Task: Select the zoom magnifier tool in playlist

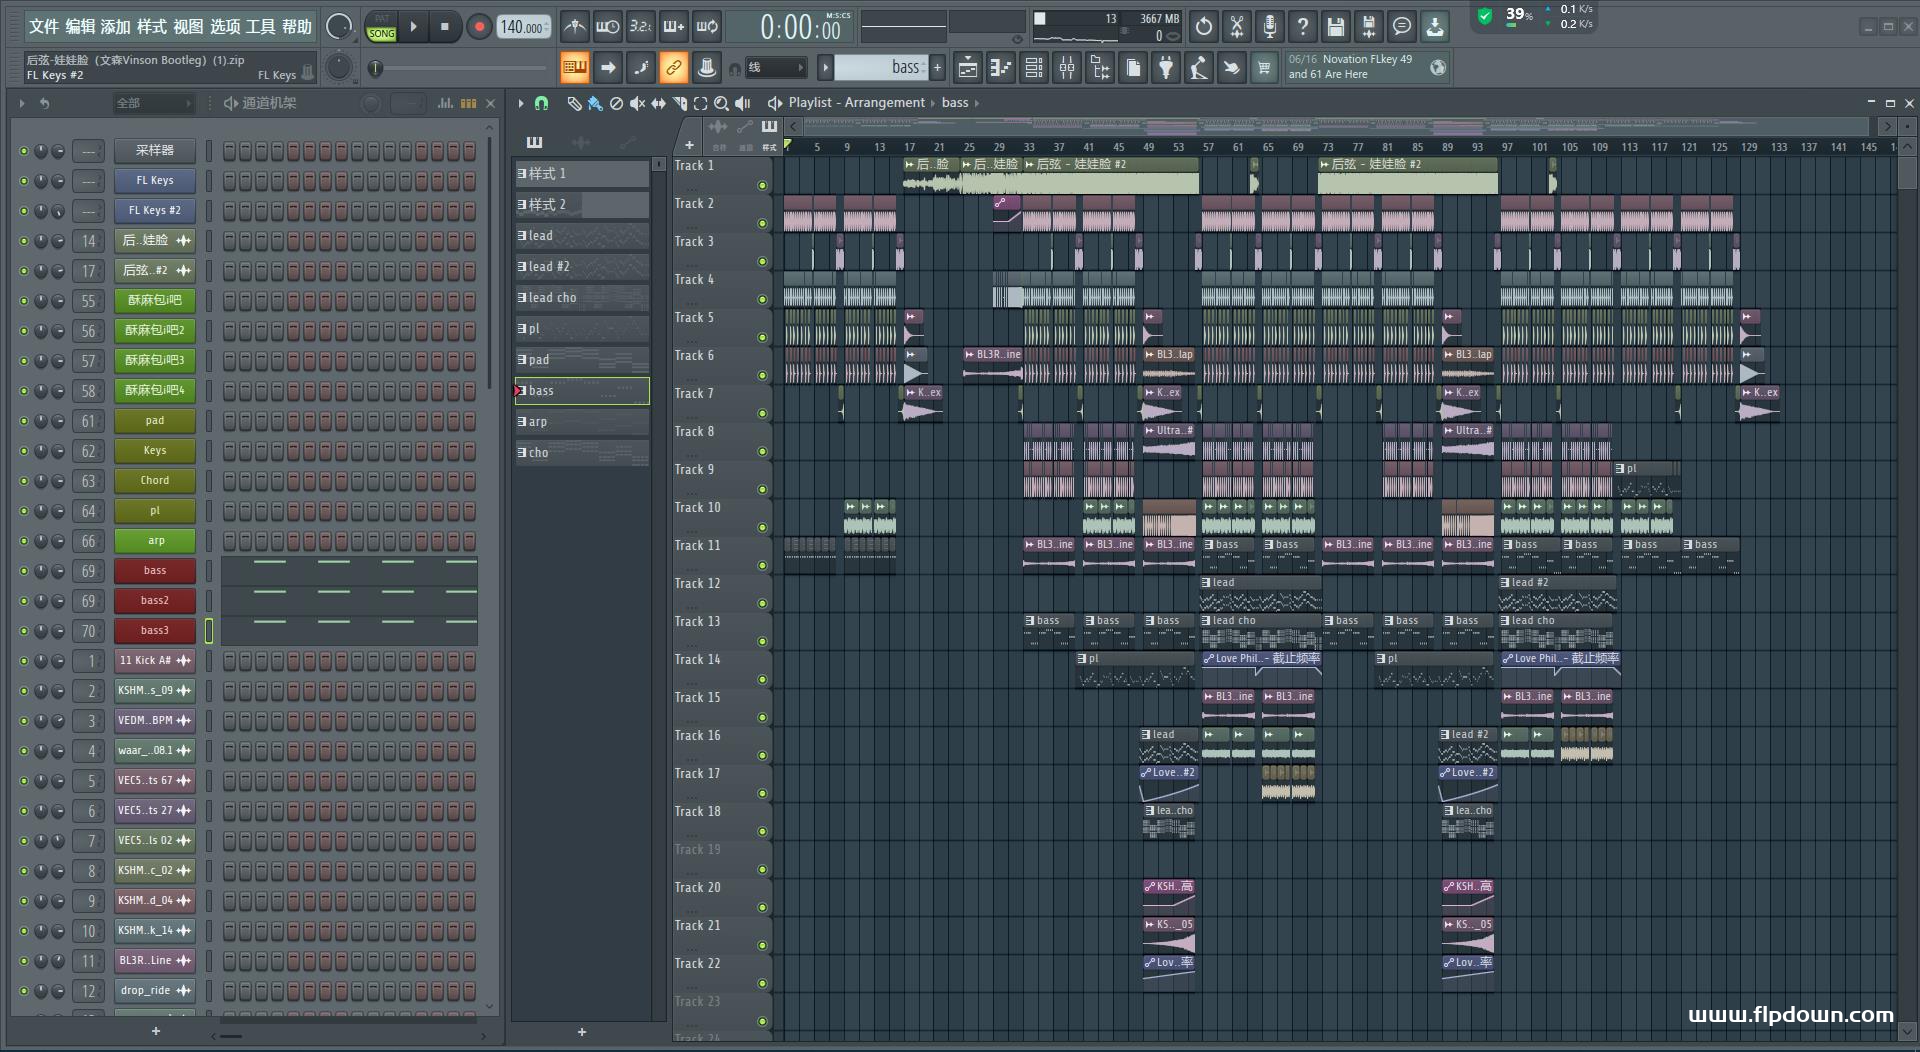Action: (x=721, y=103)
